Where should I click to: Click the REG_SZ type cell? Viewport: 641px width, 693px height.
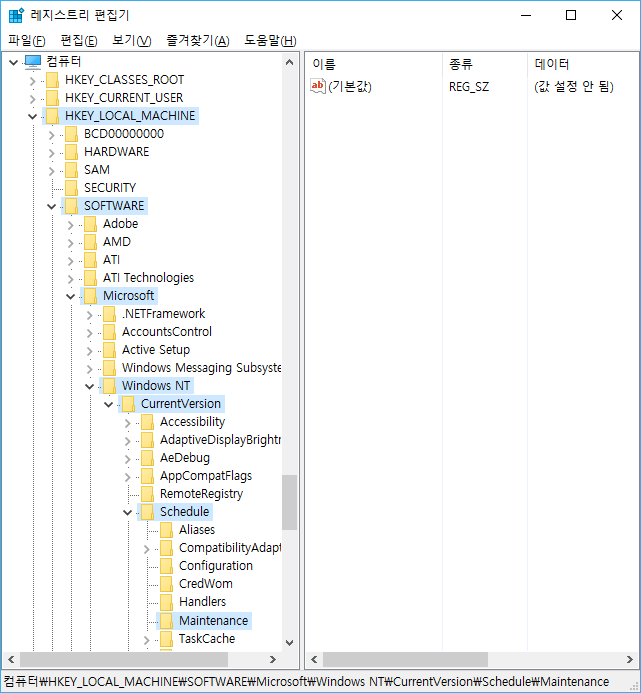(x=469, y=87)
